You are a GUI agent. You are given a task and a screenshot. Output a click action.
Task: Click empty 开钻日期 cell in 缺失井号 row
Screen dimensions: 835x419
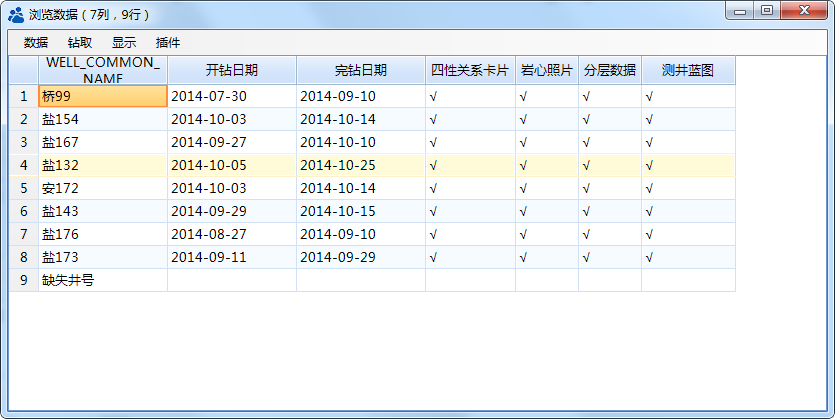[x=232, y=280]
